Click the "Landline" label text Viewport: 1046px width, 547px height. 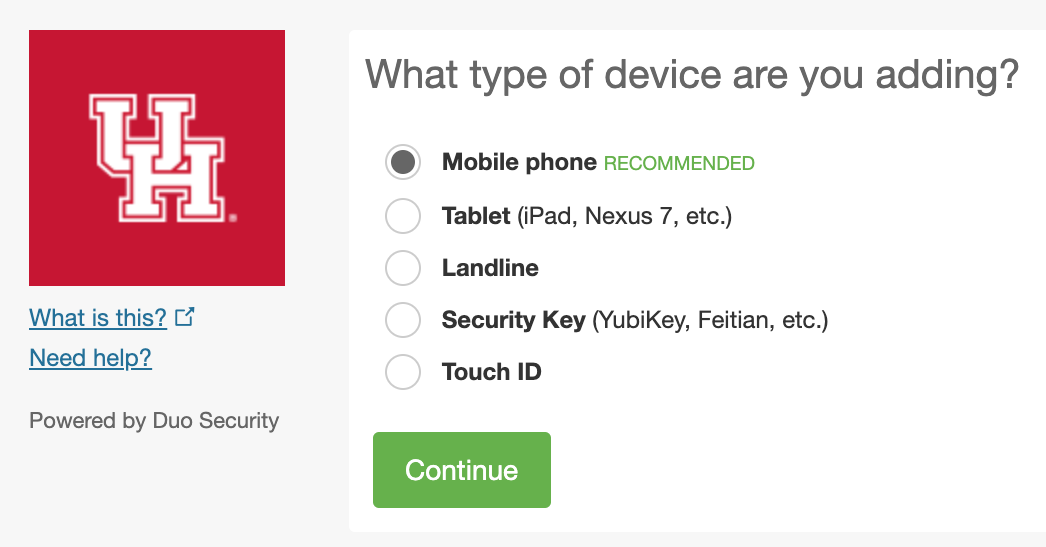pyautogui.click(x=490, y=268)
